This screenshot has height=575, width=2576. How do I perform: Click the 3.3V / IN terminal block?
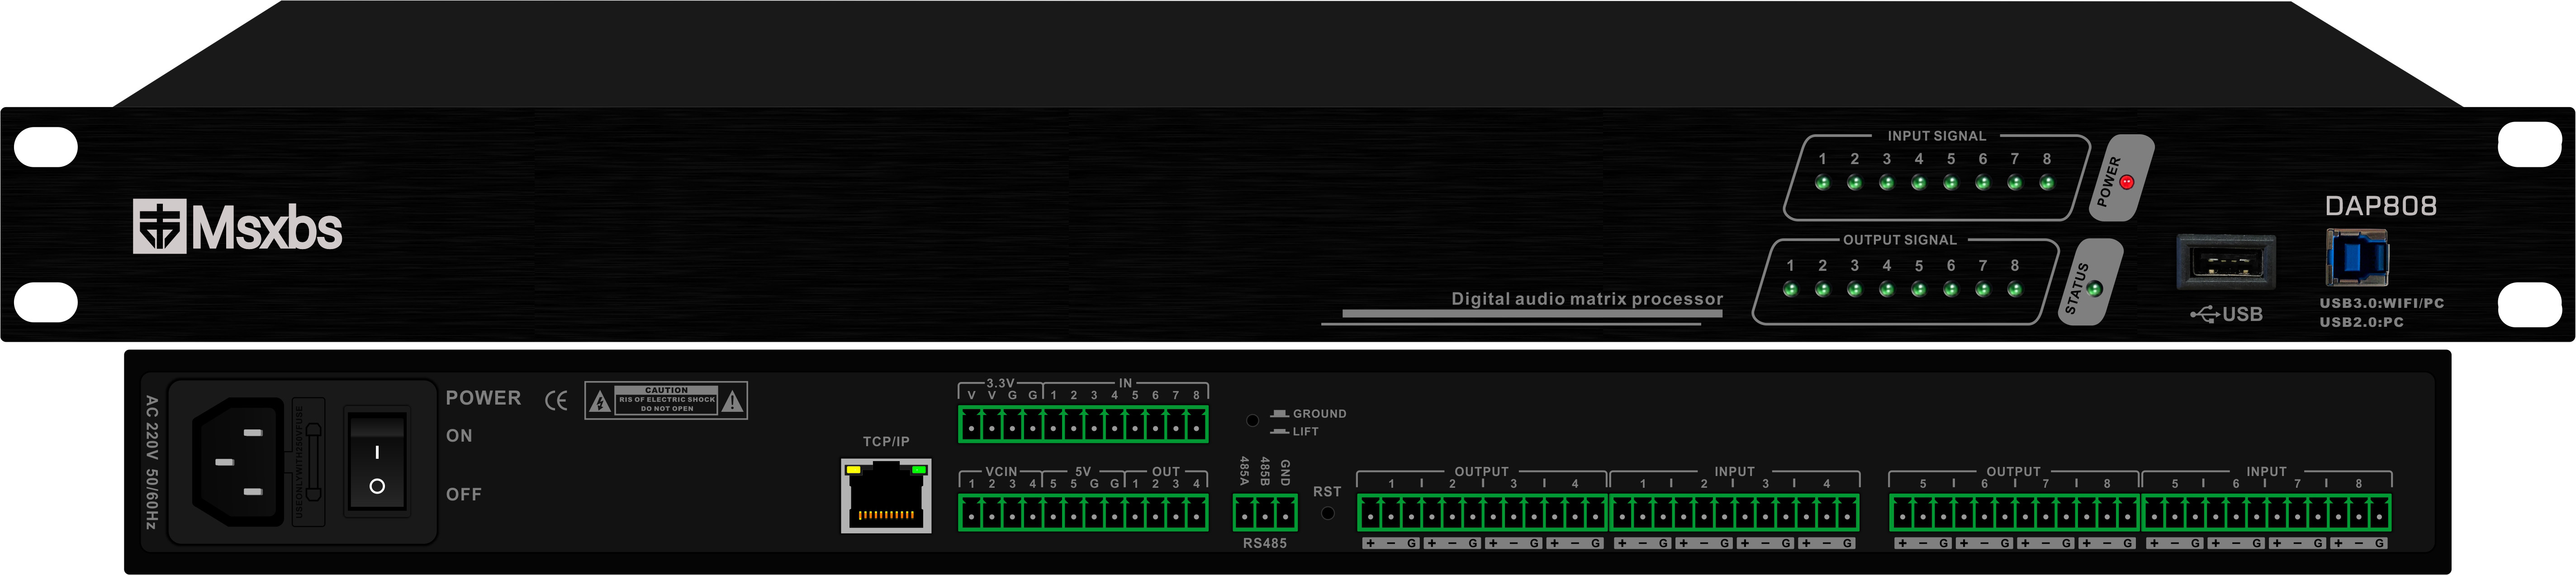[1083, 424]
